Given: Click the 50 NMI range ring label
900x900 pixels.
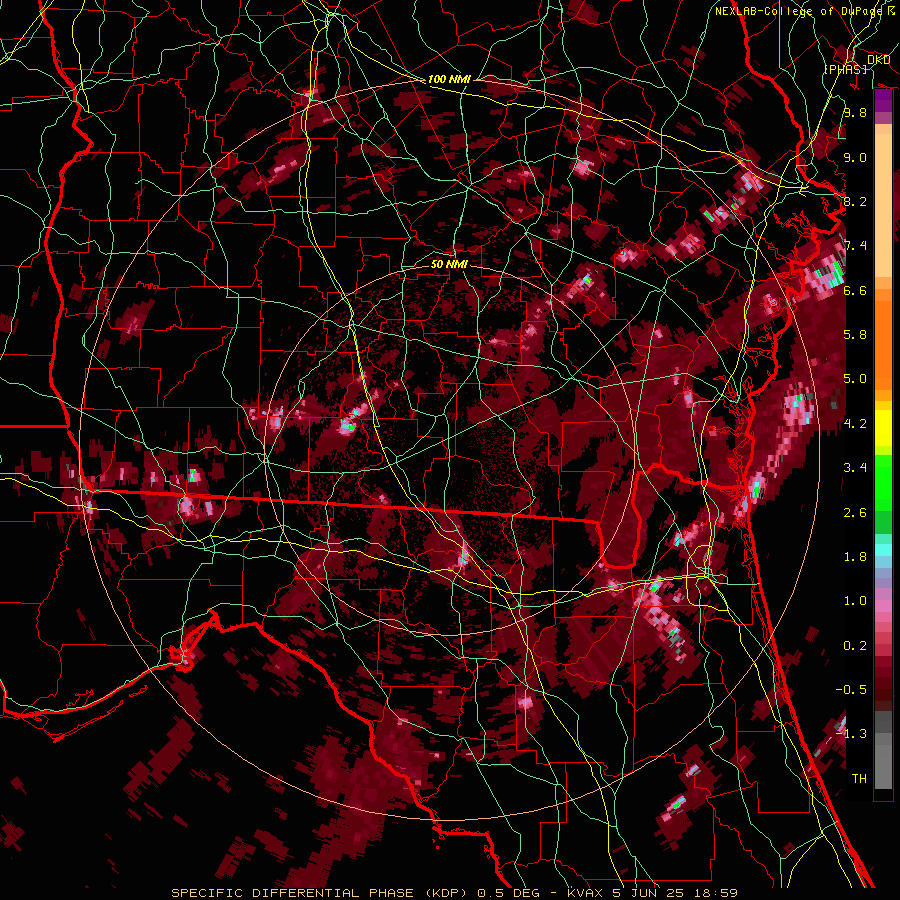Looking at the screenshot, I should point(449,264).
